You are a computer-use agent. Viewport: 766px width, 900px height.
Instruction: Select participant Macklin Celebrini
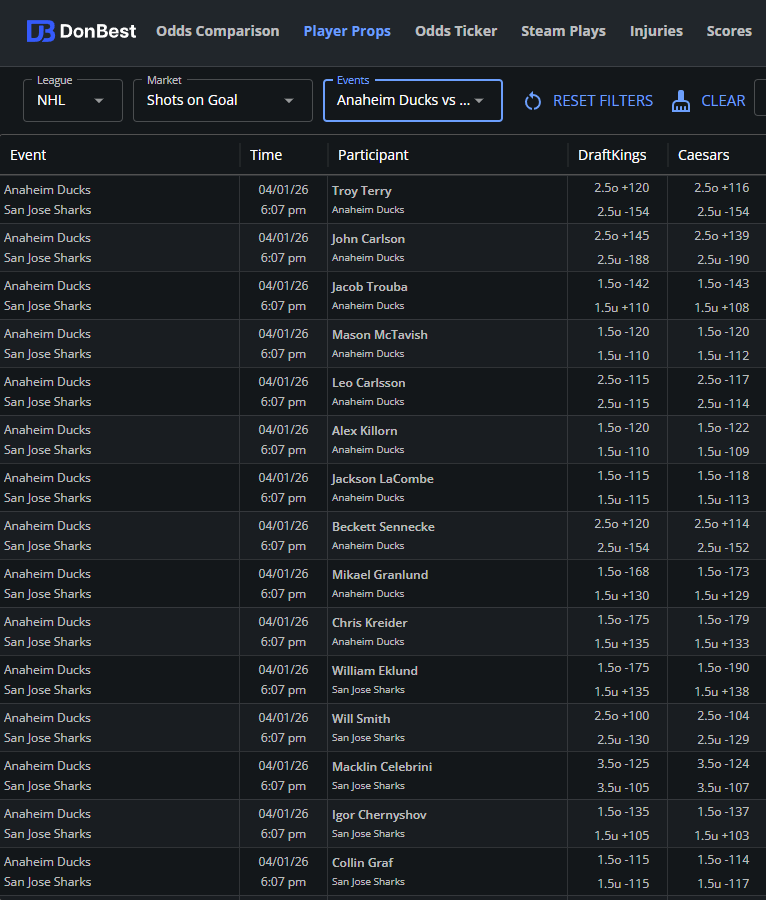pos(382,767)
